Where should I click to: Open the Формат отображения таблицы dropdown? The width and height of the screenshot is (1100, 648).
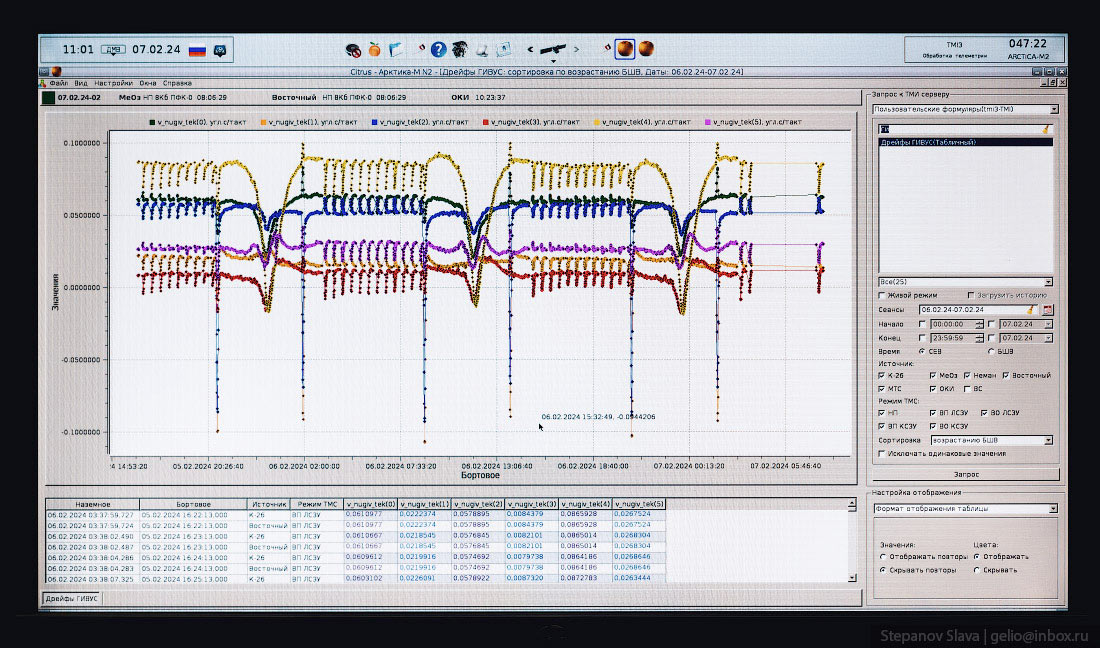pos(1053,509)
